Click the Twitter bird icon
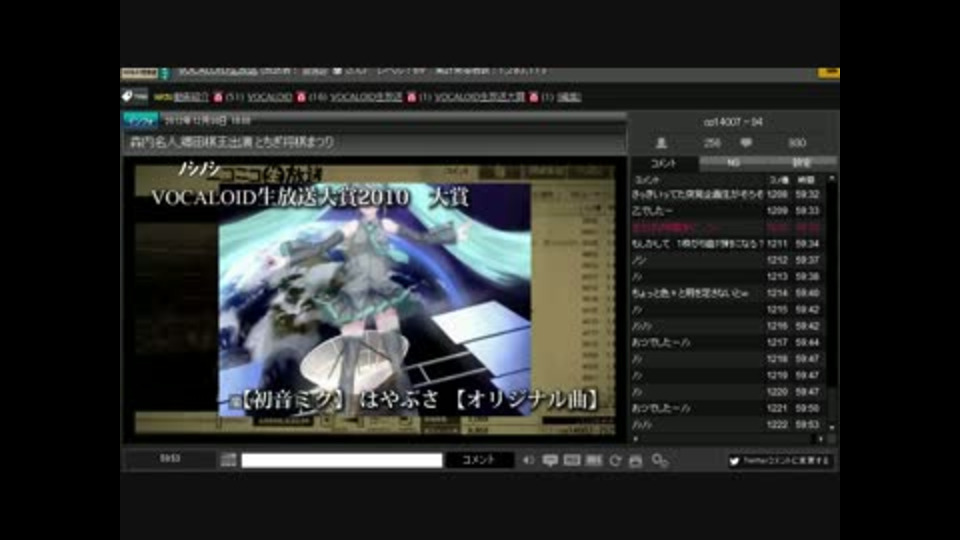The width and height of the screenshot is (960, 540). tap(734, 461)
